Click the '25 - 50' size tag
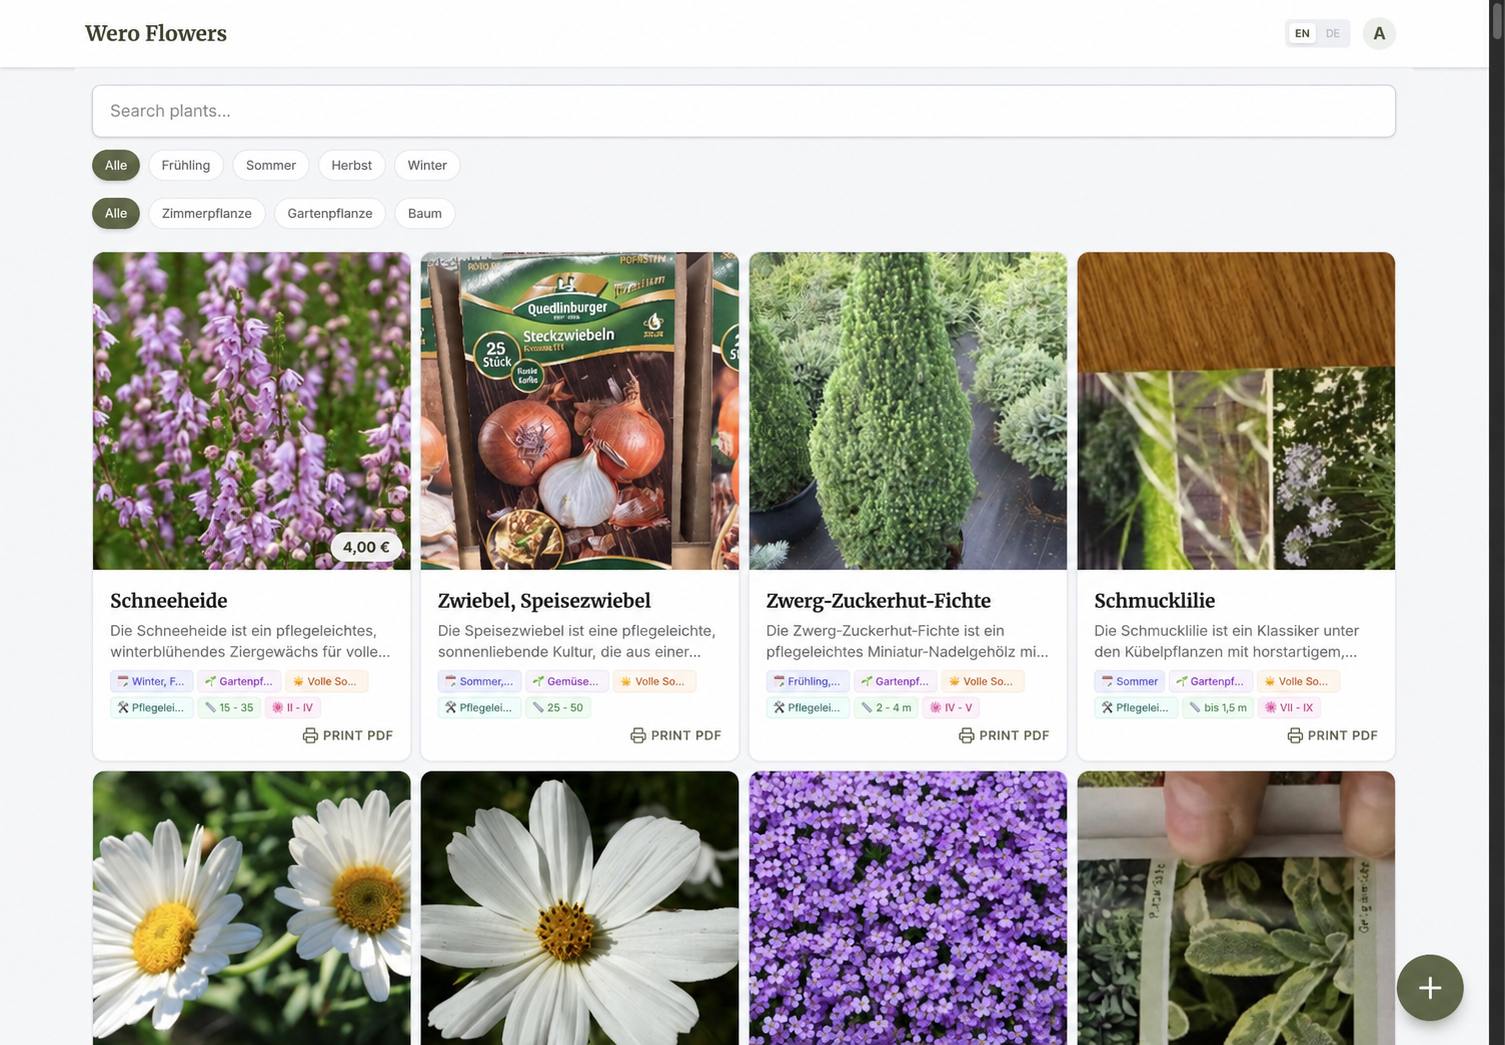Image resolution: width=1505 pixels, height=1045 pixels. pos(558,707)
